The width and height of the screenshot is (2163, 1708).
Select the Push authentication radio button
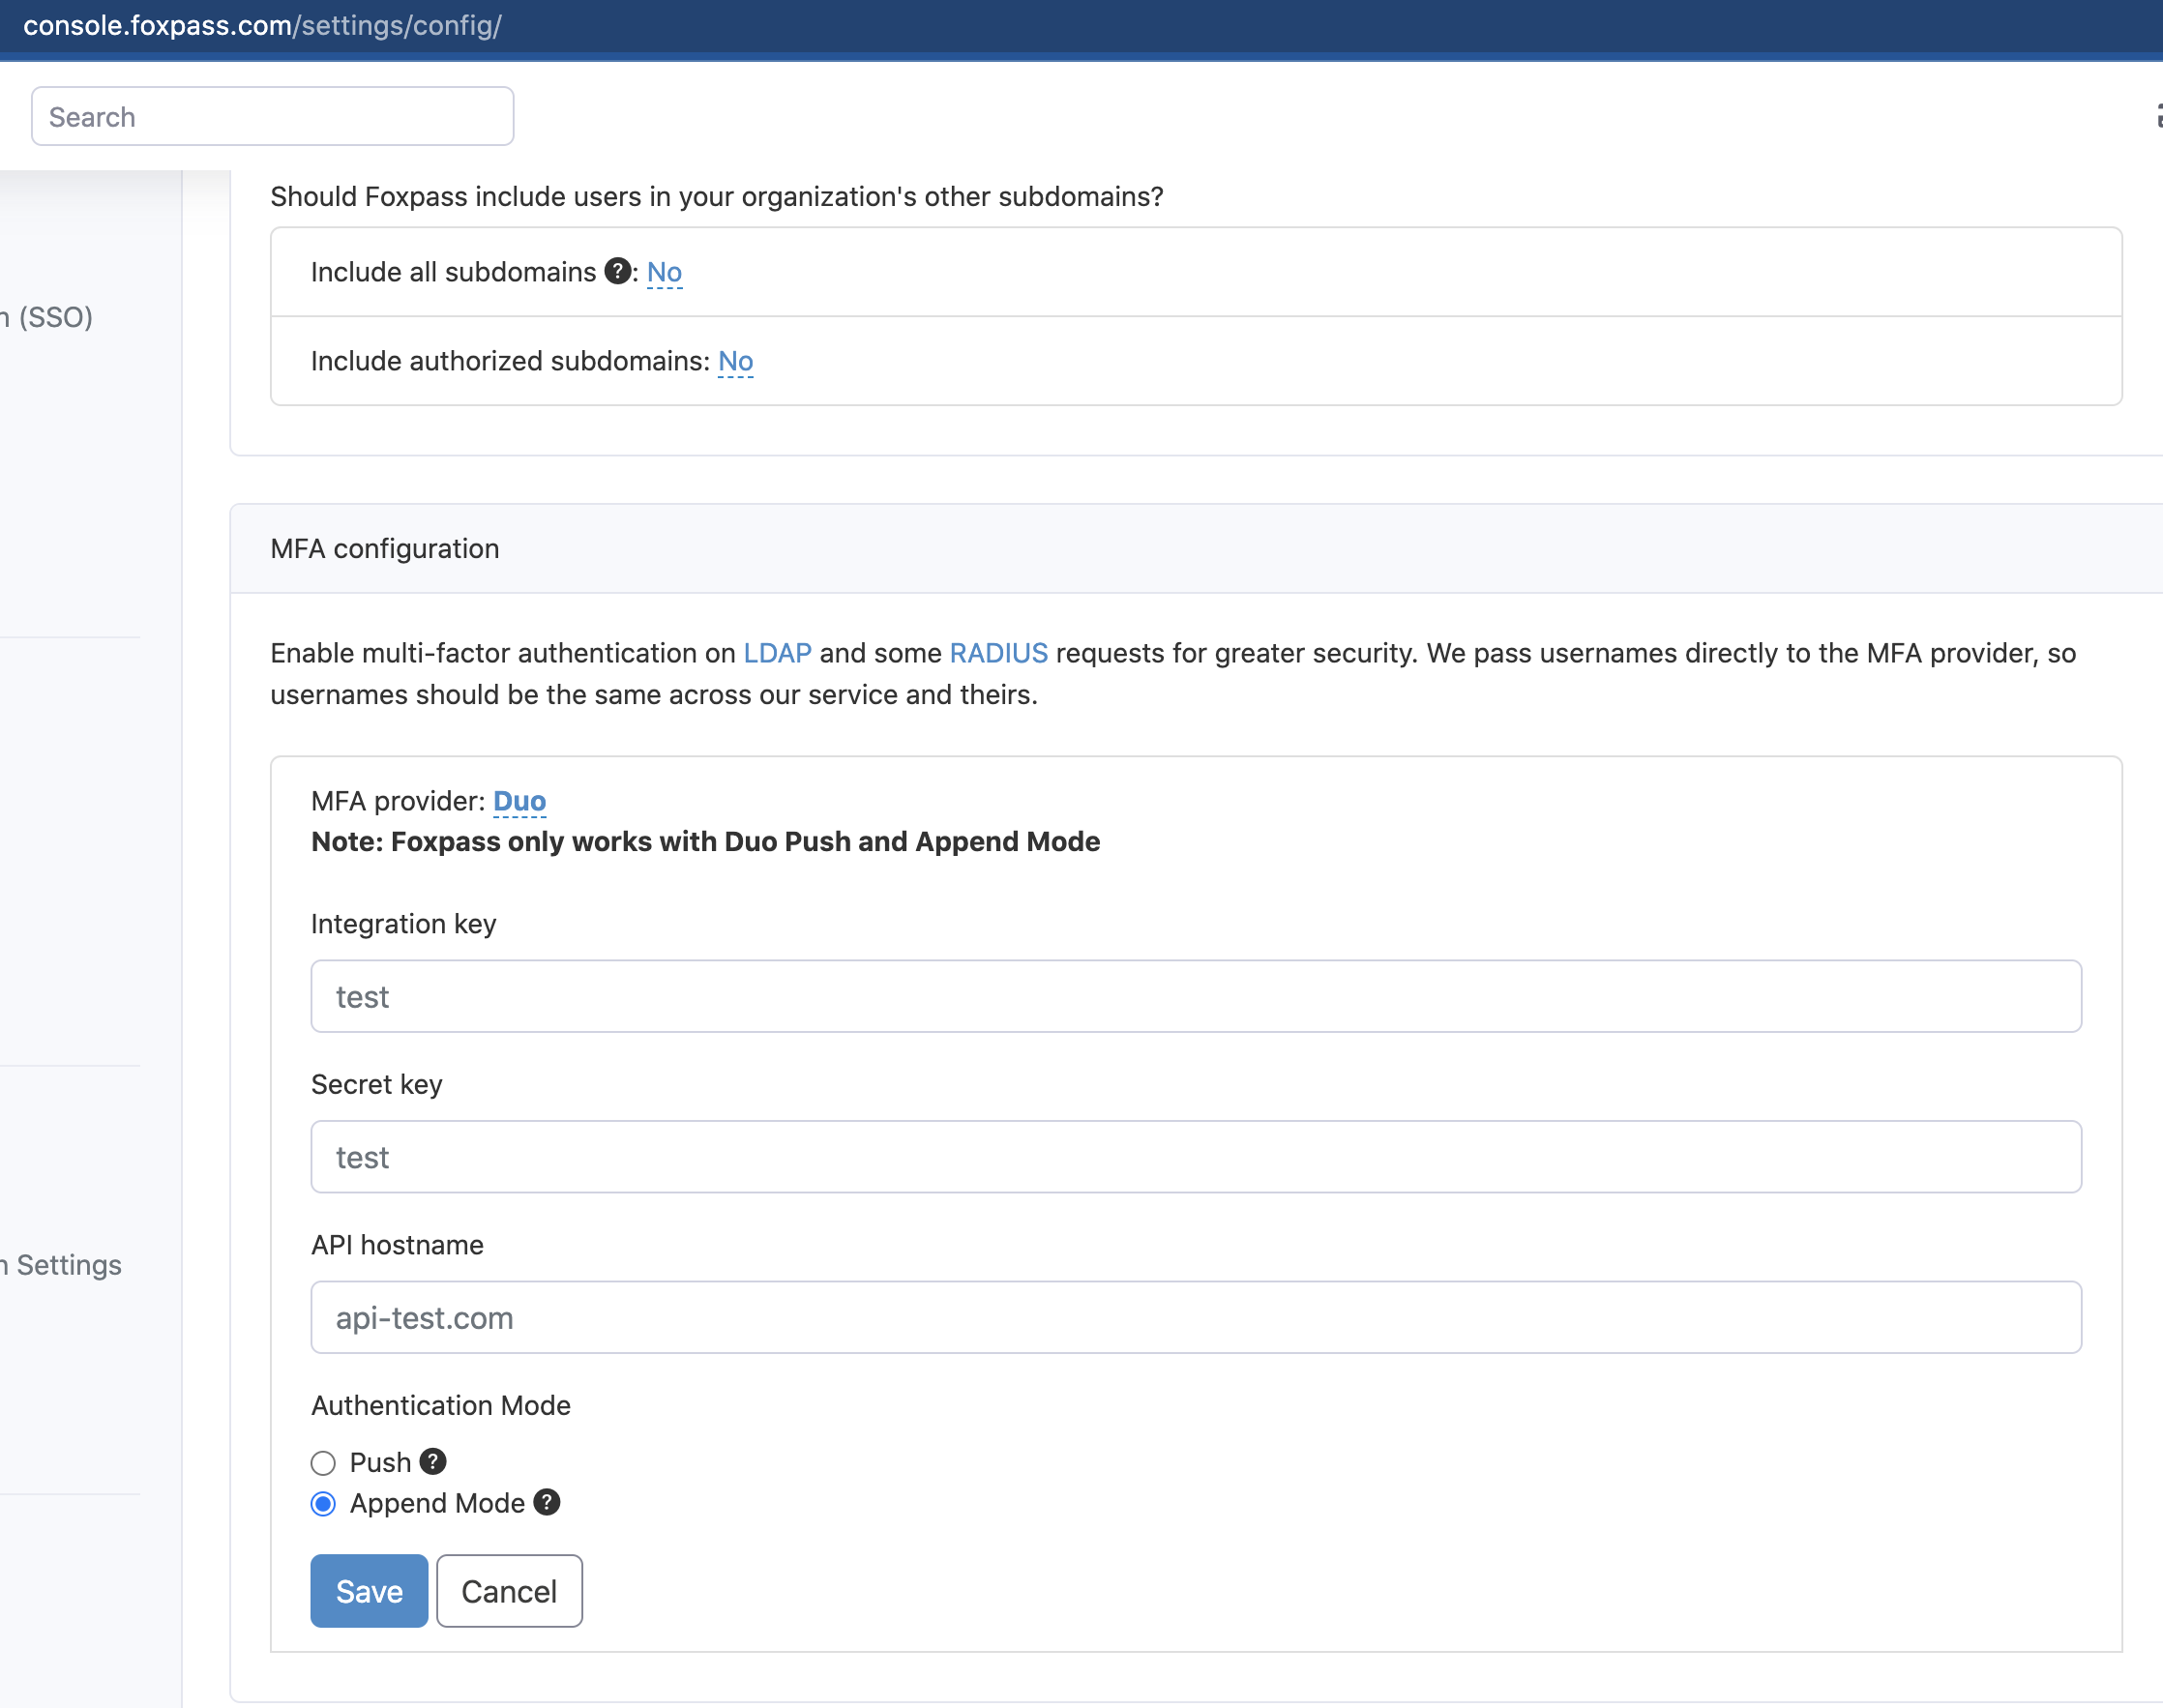pos(323,1463)
